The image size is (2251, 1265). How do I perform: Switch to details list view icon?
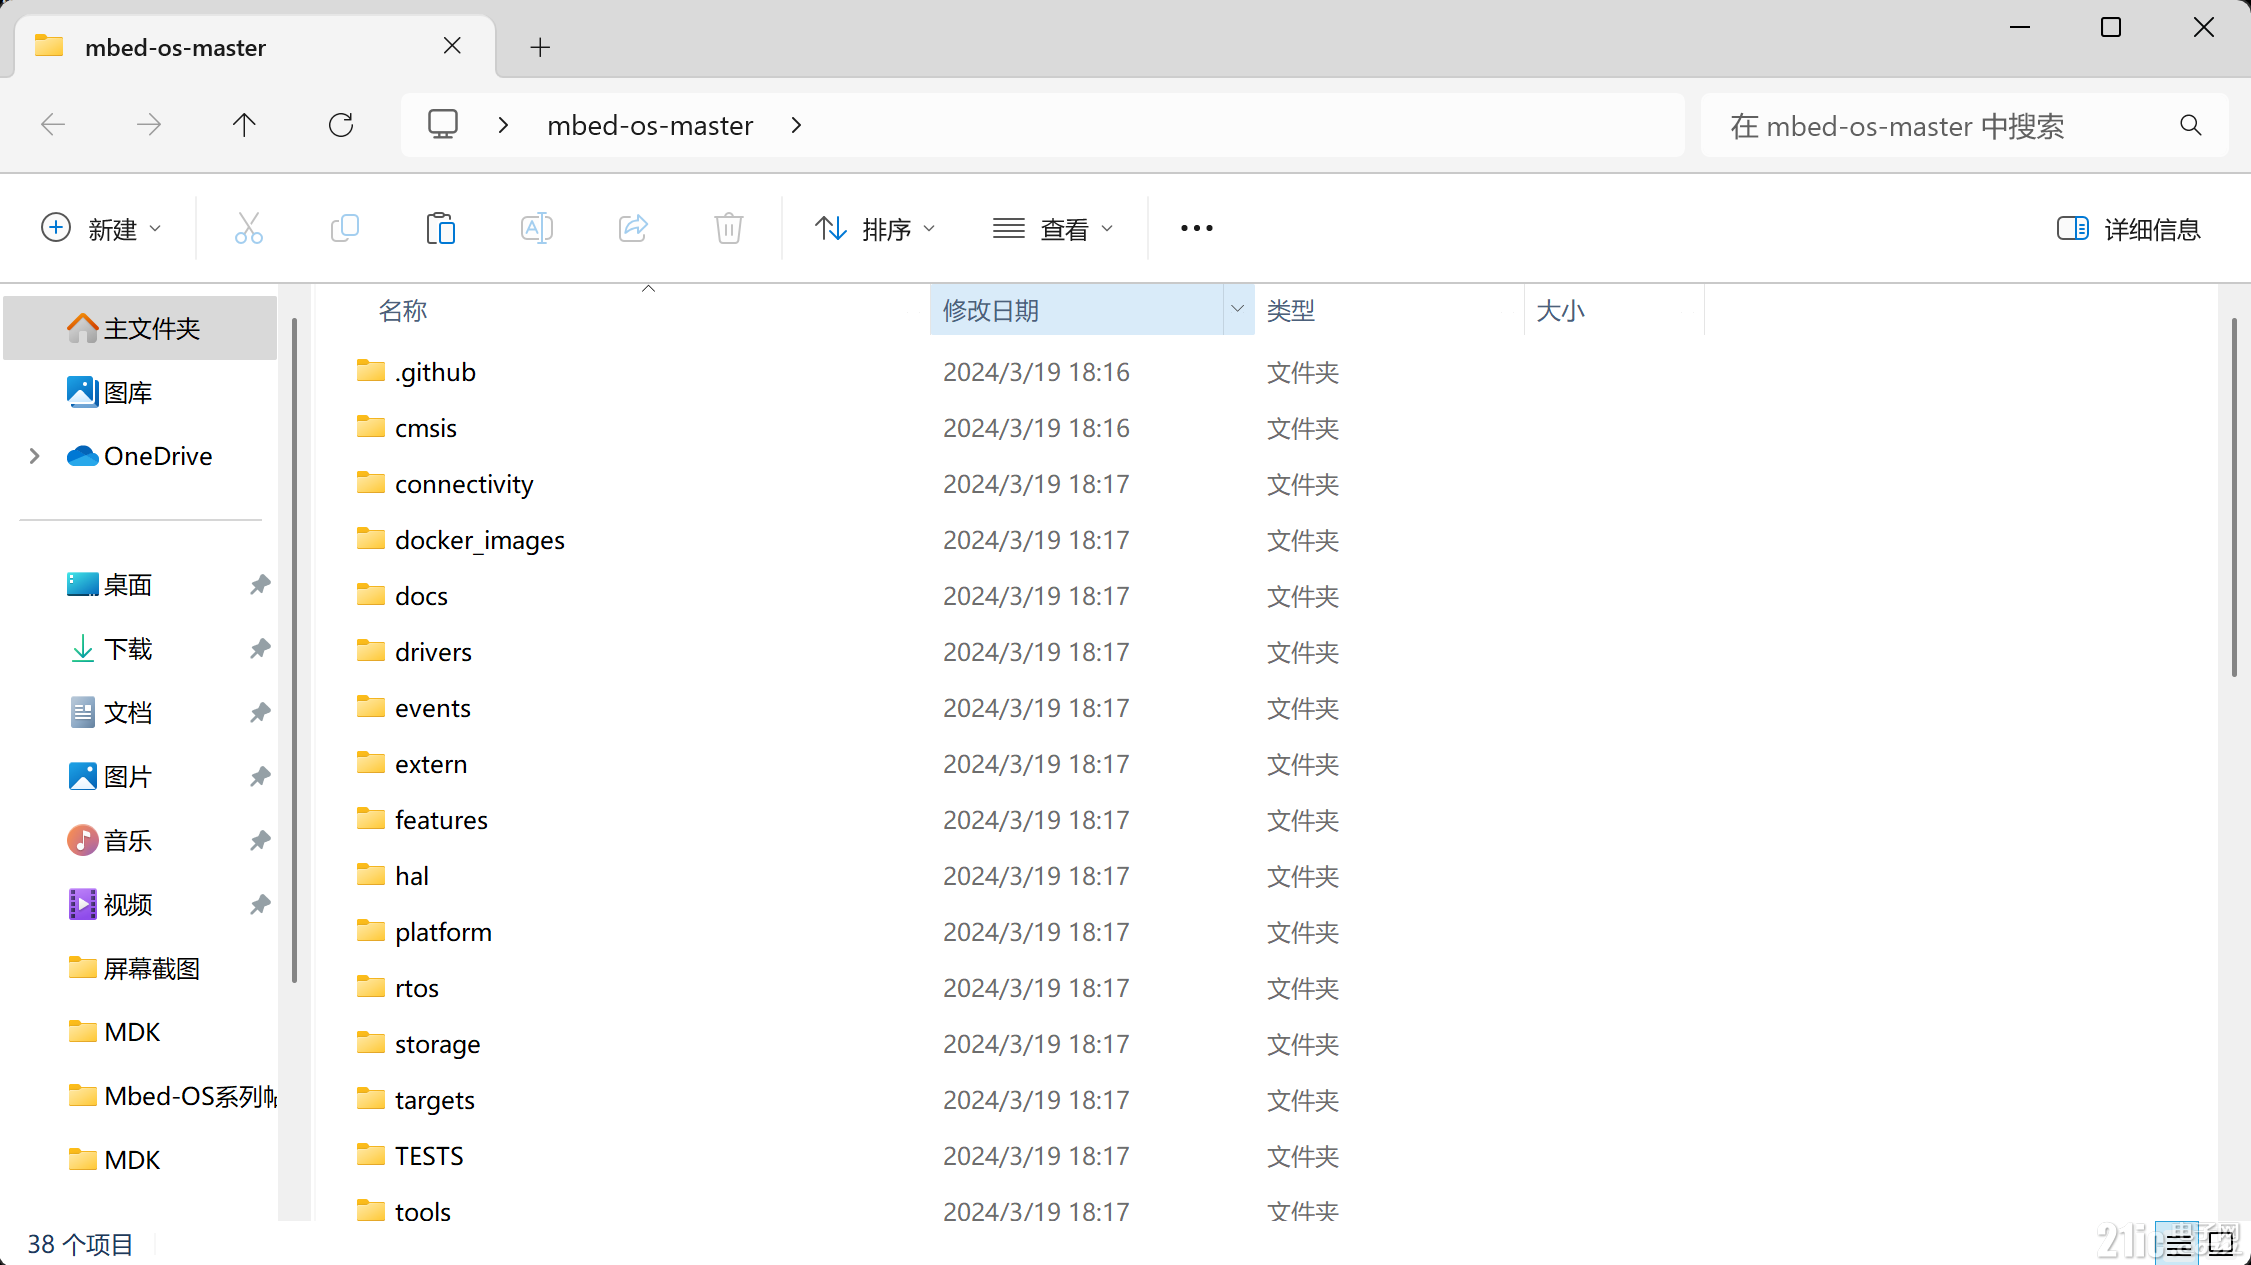coord(2177,1243)
